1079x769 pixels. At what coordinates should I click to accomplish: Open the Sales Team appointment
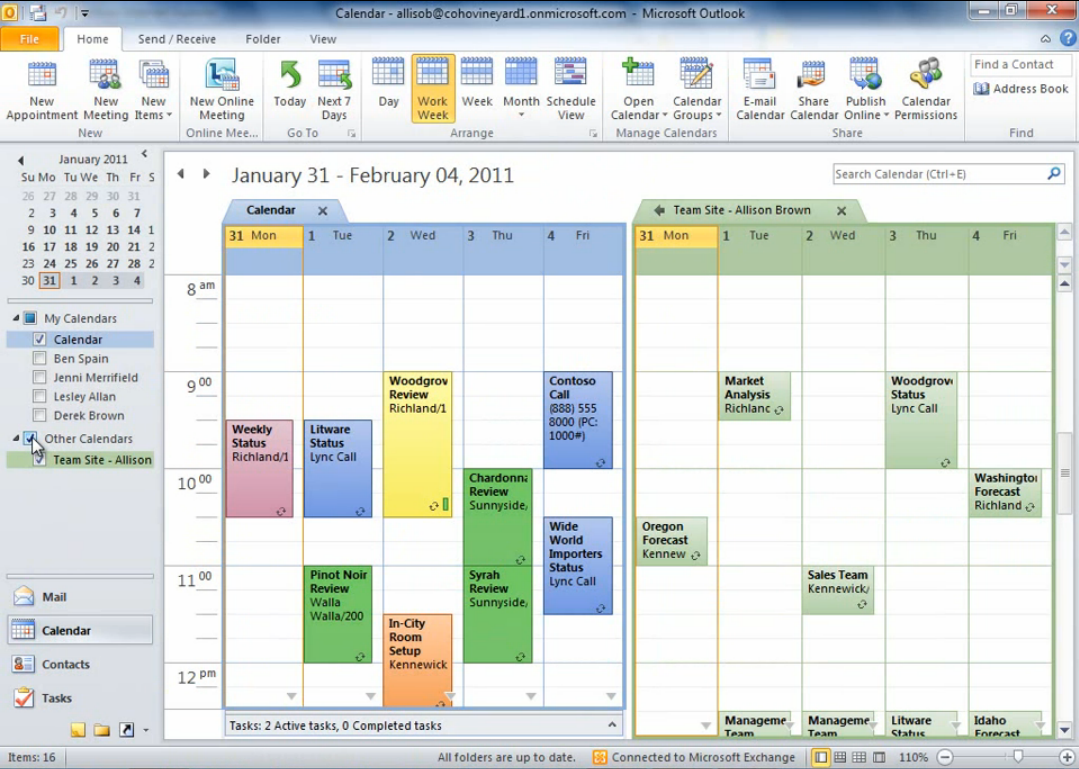point(837,590)
